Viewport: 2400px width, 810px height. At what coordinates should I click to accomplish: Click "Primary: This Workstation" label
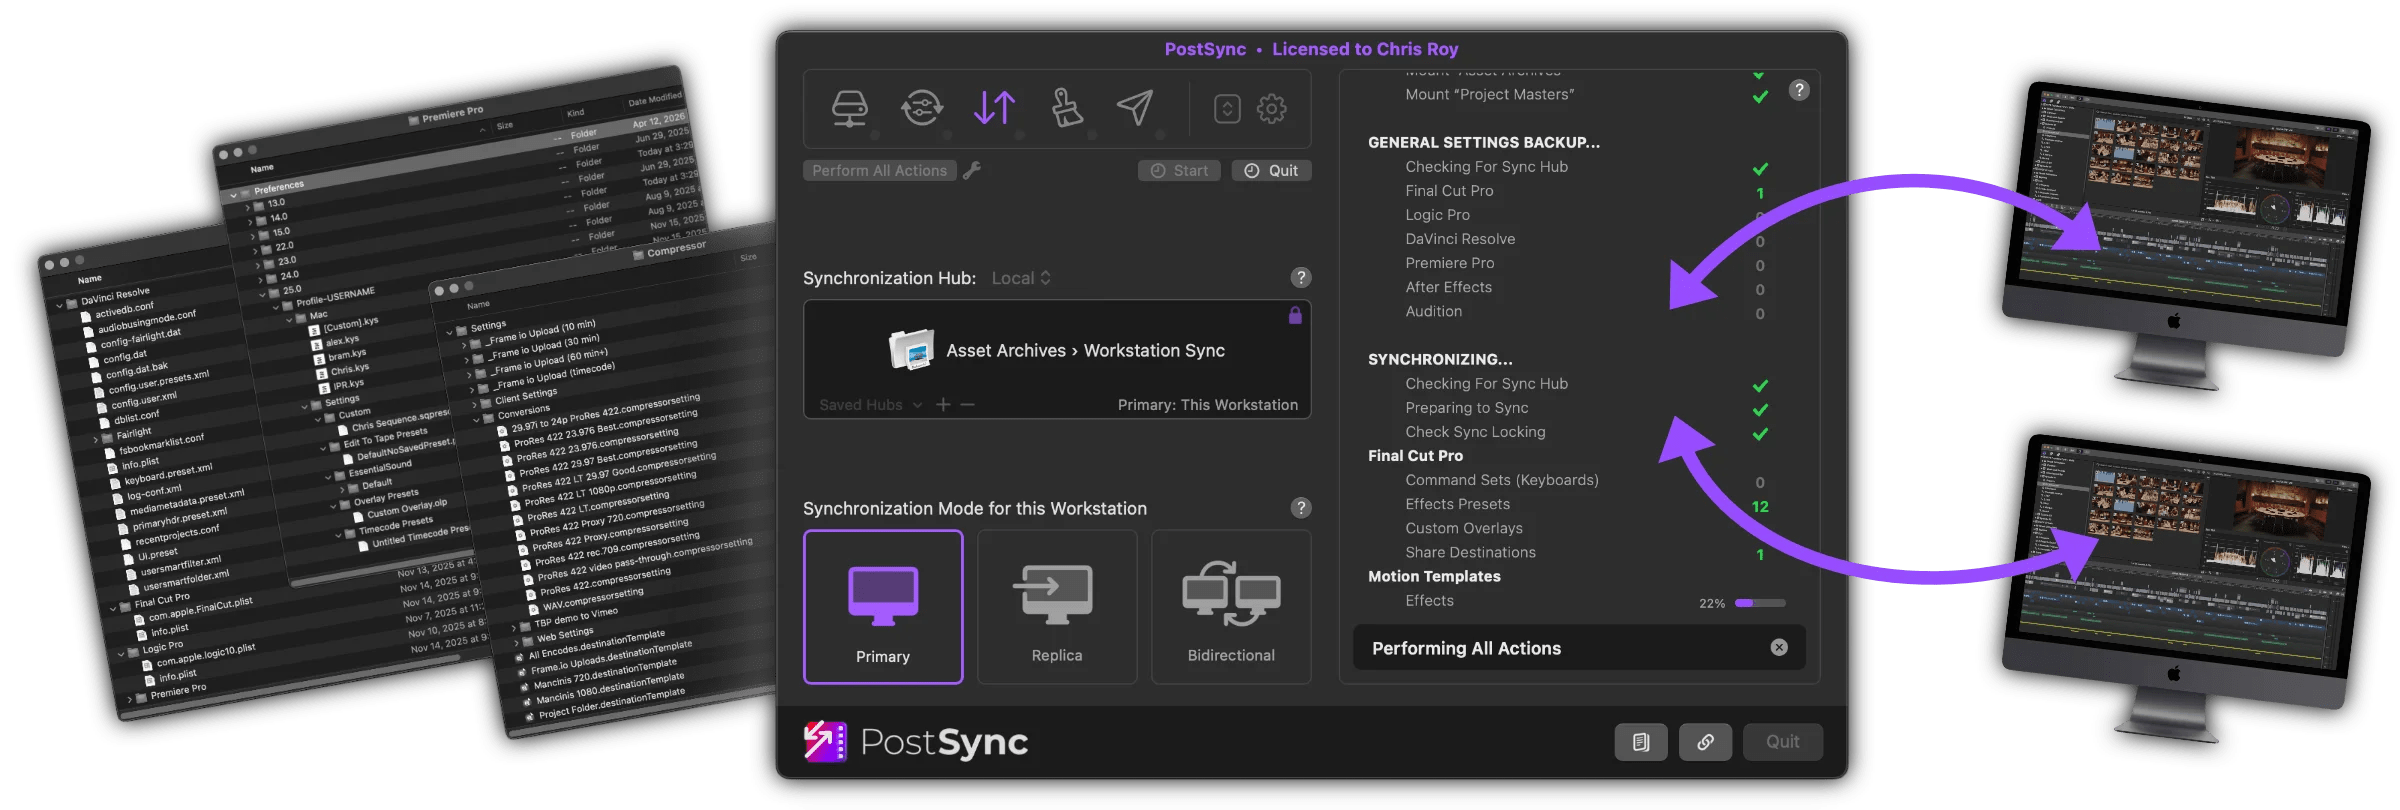click(x=1207, y=405)
